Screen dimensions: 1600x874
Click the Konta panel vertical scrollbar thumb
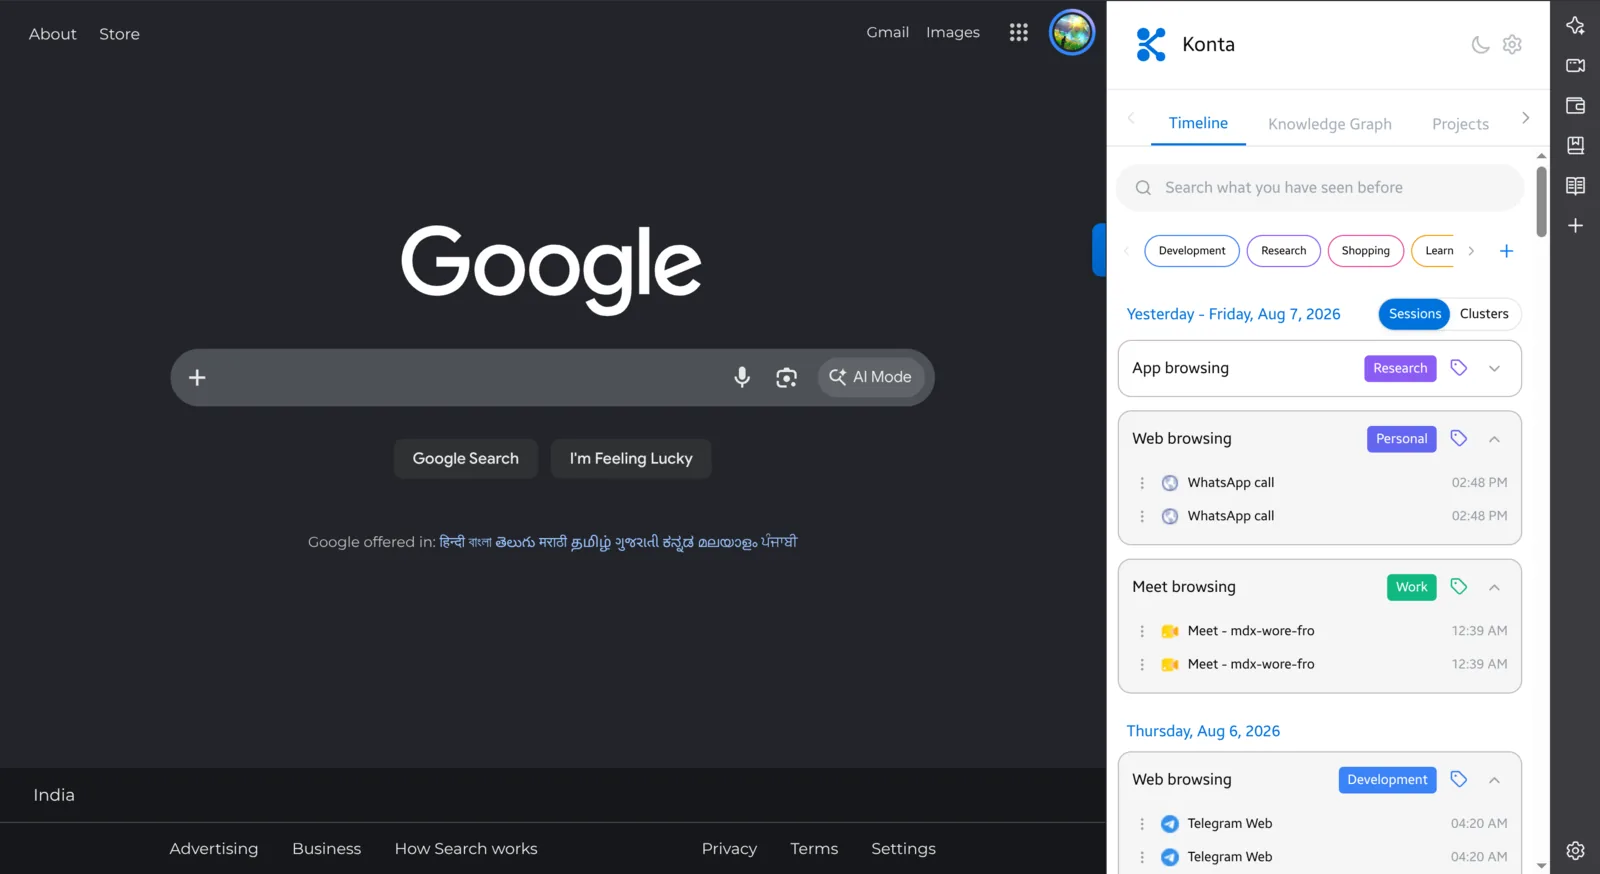1541,202
